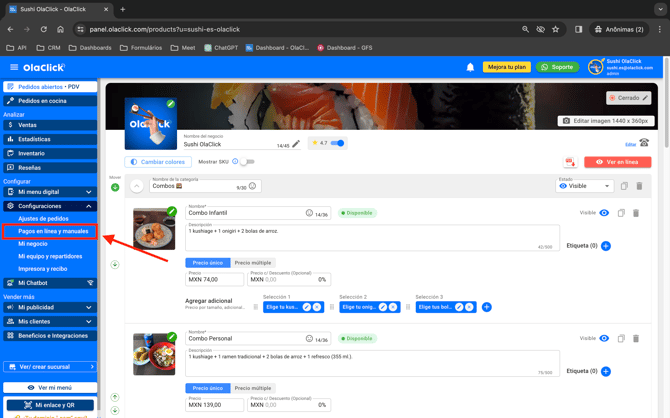Change the Cerrado store status
Viewport: 670px width, 418px height.
629,98
